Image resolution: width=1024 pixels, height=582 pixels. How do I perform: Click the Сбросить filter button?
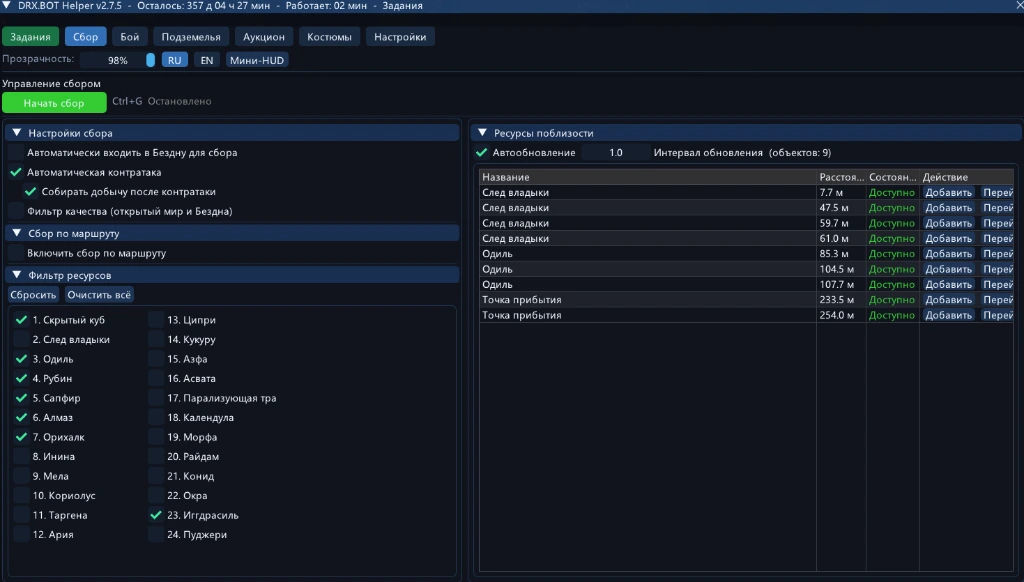point(33,295)
